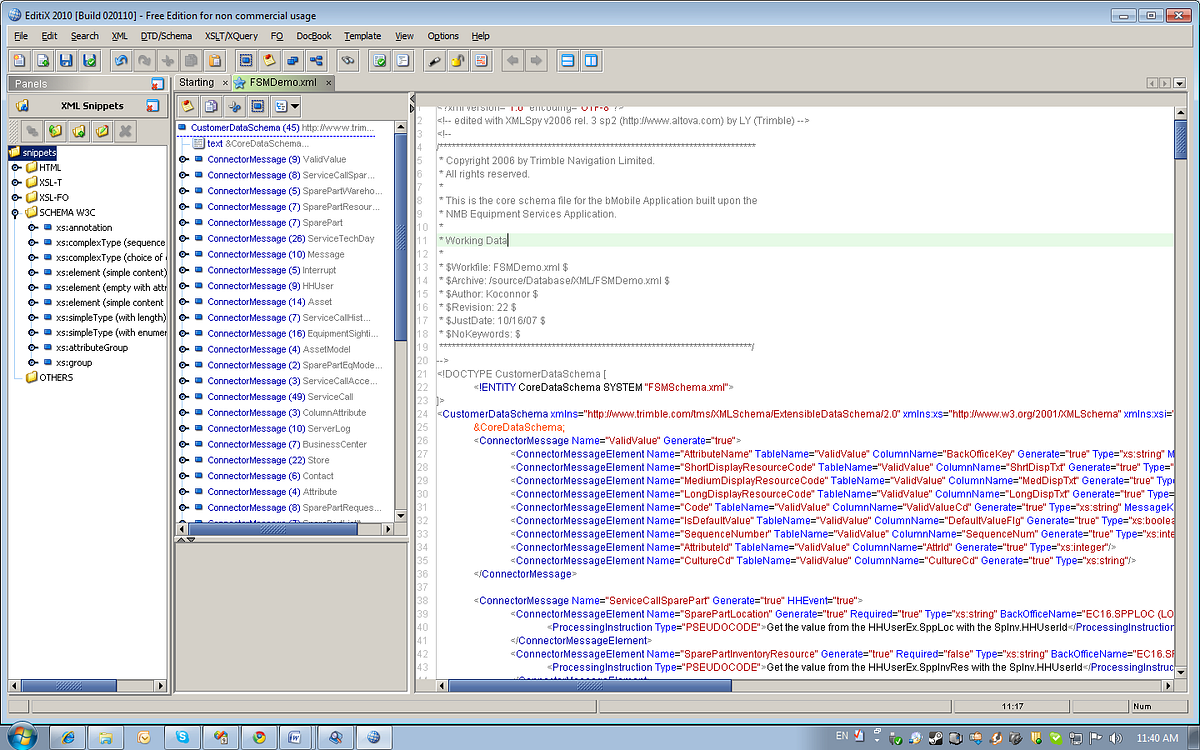Click the back arrow navigation icon

(x=513, y=61)
